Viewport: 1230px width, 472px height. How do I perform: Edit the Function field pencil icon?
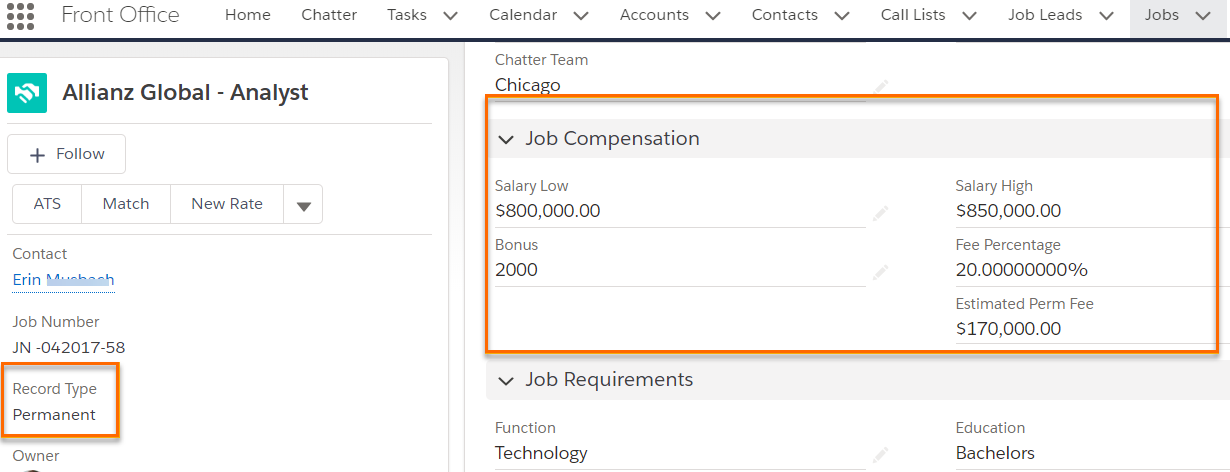click(x=880, y=454)
